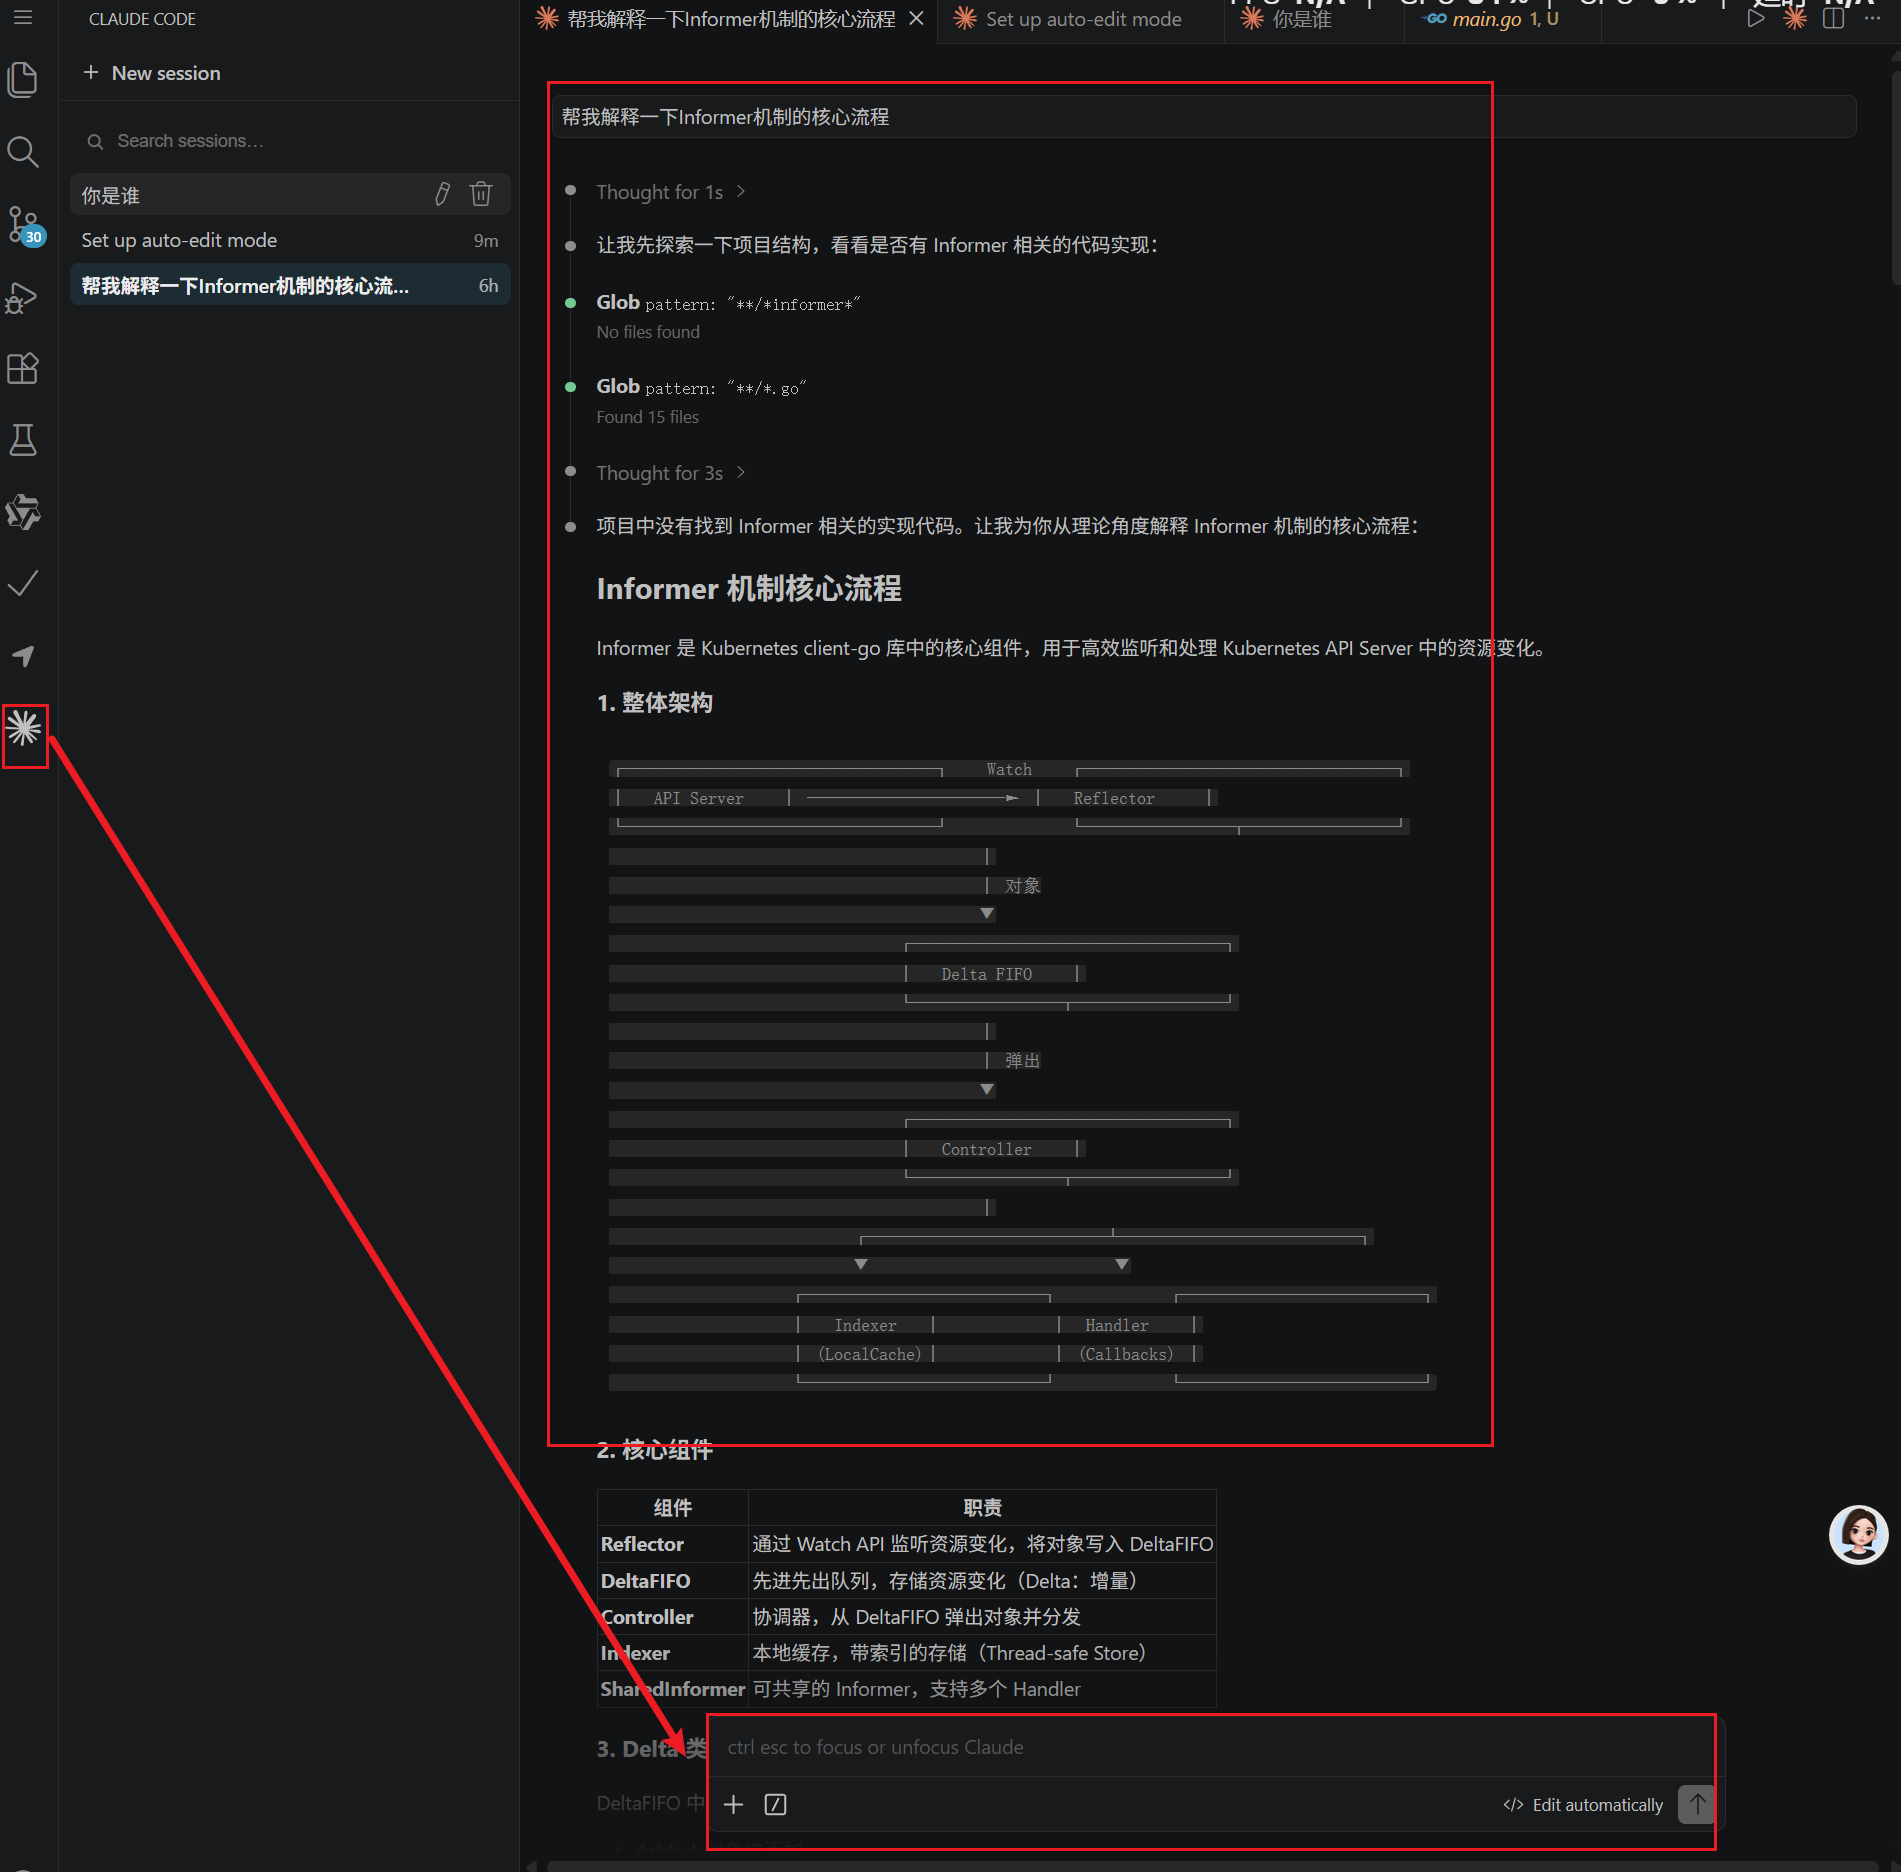1901x1872 pixels.
Task: Open the Search view in activity bar
Action: pos(23,152)
